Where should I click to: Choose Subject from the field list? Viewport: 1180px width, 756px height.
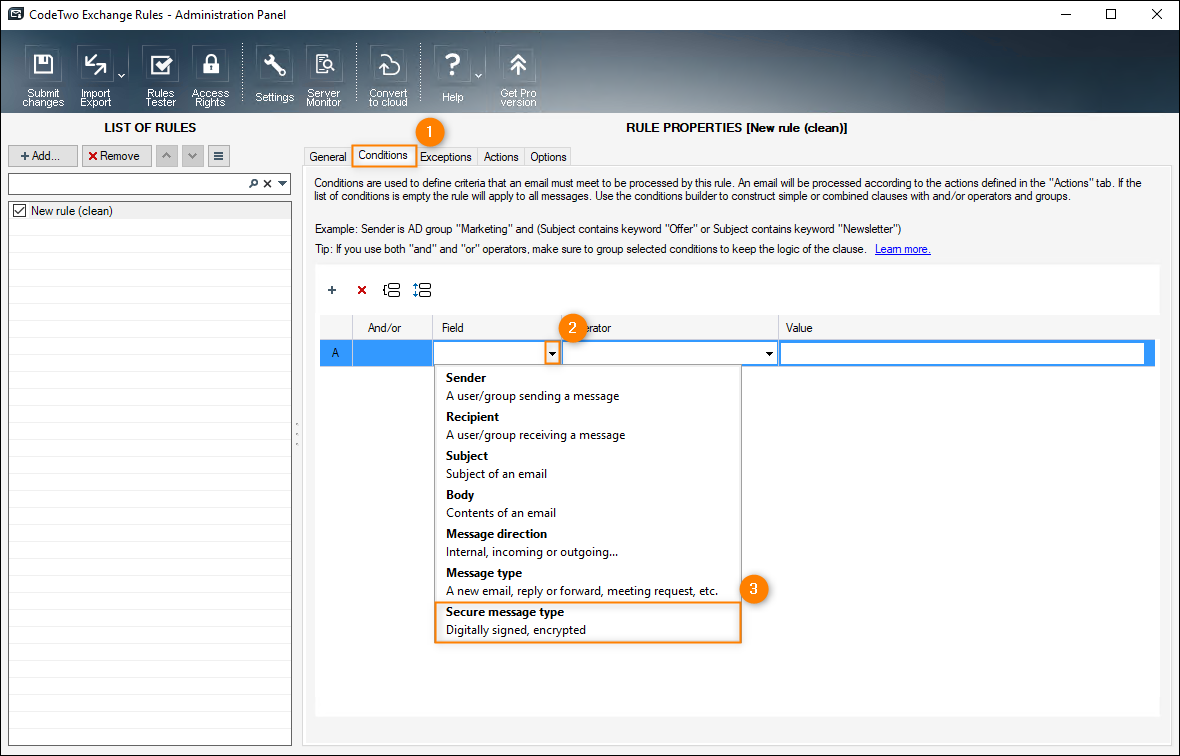(588, 465)
